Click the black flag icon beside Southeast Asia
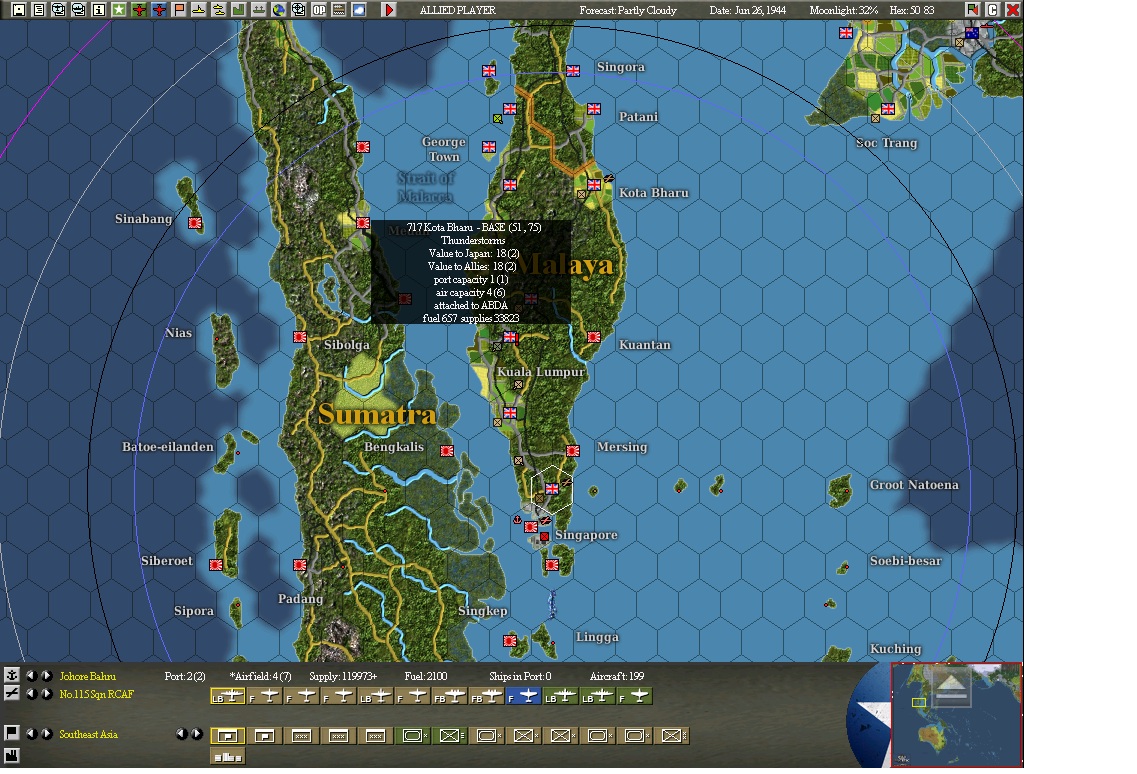The width and height of the screenshot is (1137, 774). coord(12,733)
